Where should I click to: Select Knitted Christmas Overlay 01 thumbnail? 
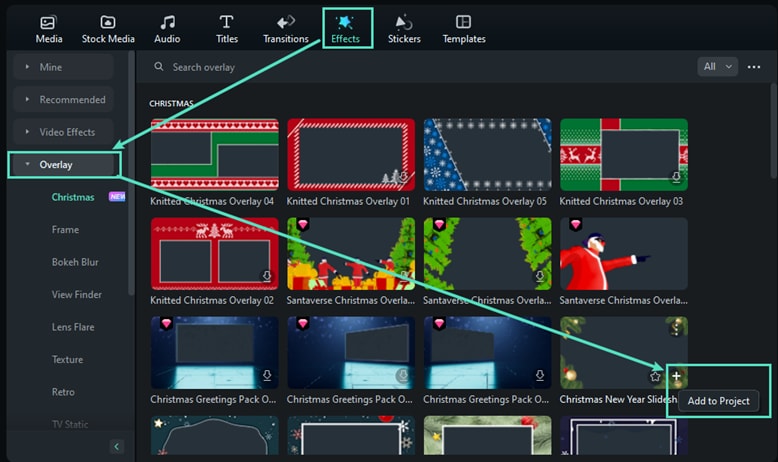[x=351, y=154]
